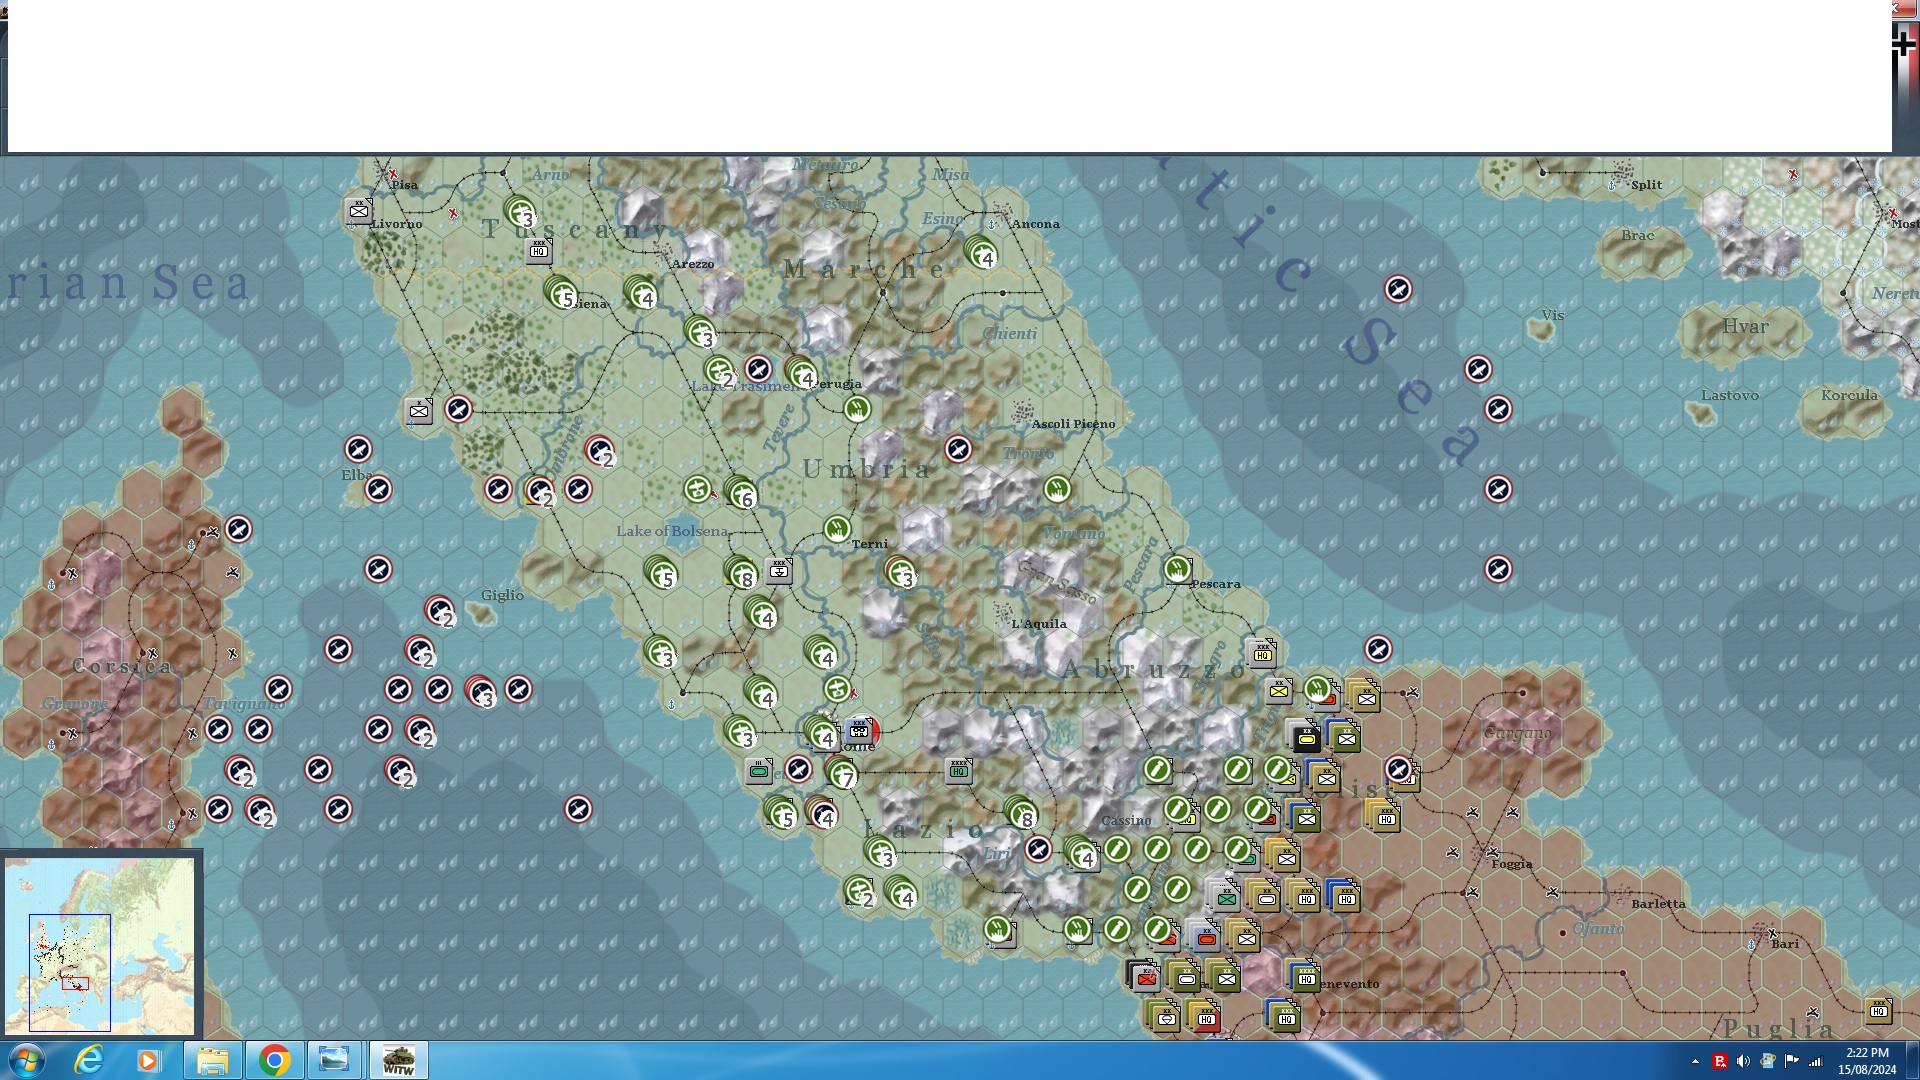
Task: Open the Windows Start menu
Action: point(26,1060)
